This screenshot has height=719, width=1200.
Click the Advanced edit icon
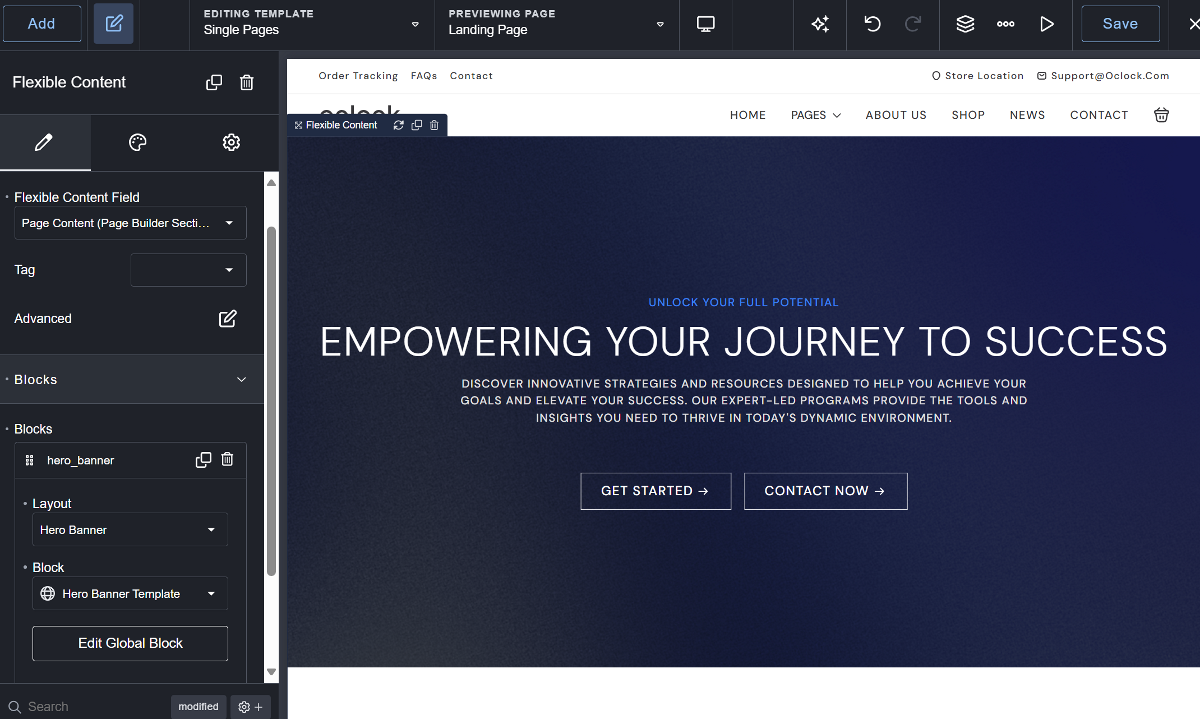click(228, 319)
